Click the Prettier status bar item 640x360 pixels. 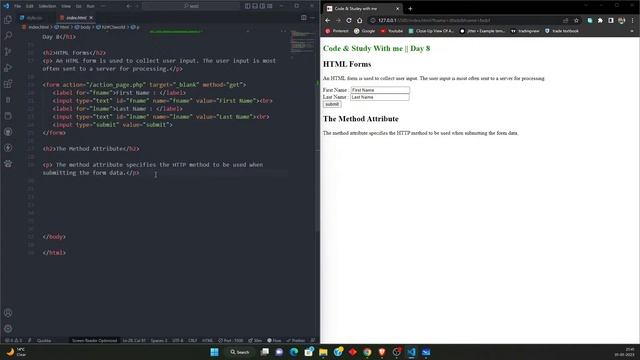pos(296,340)
